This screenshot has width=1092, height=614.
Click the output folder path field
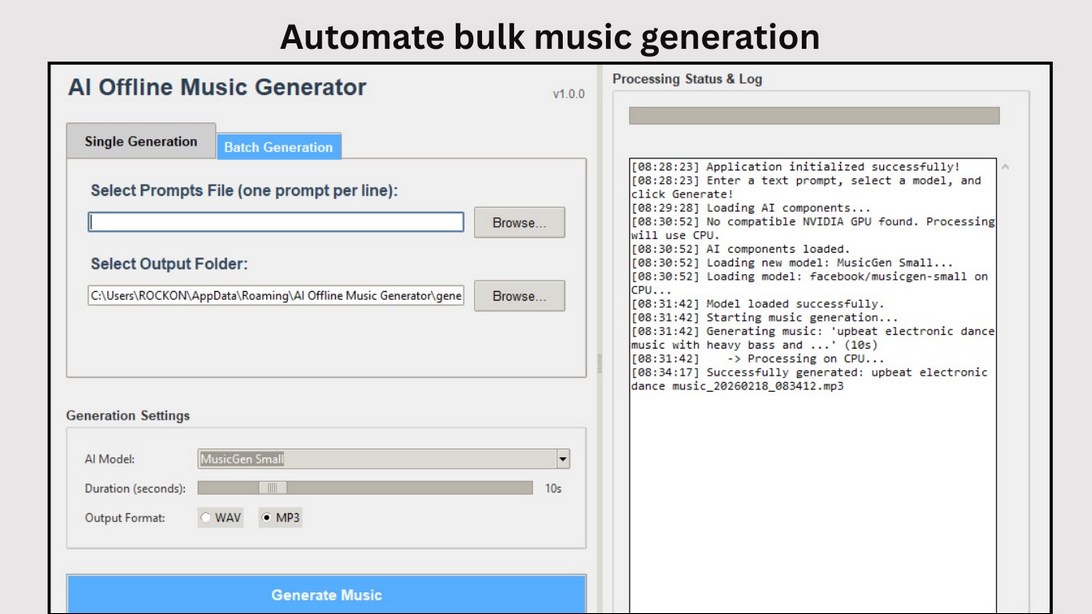tap(275, 295)
